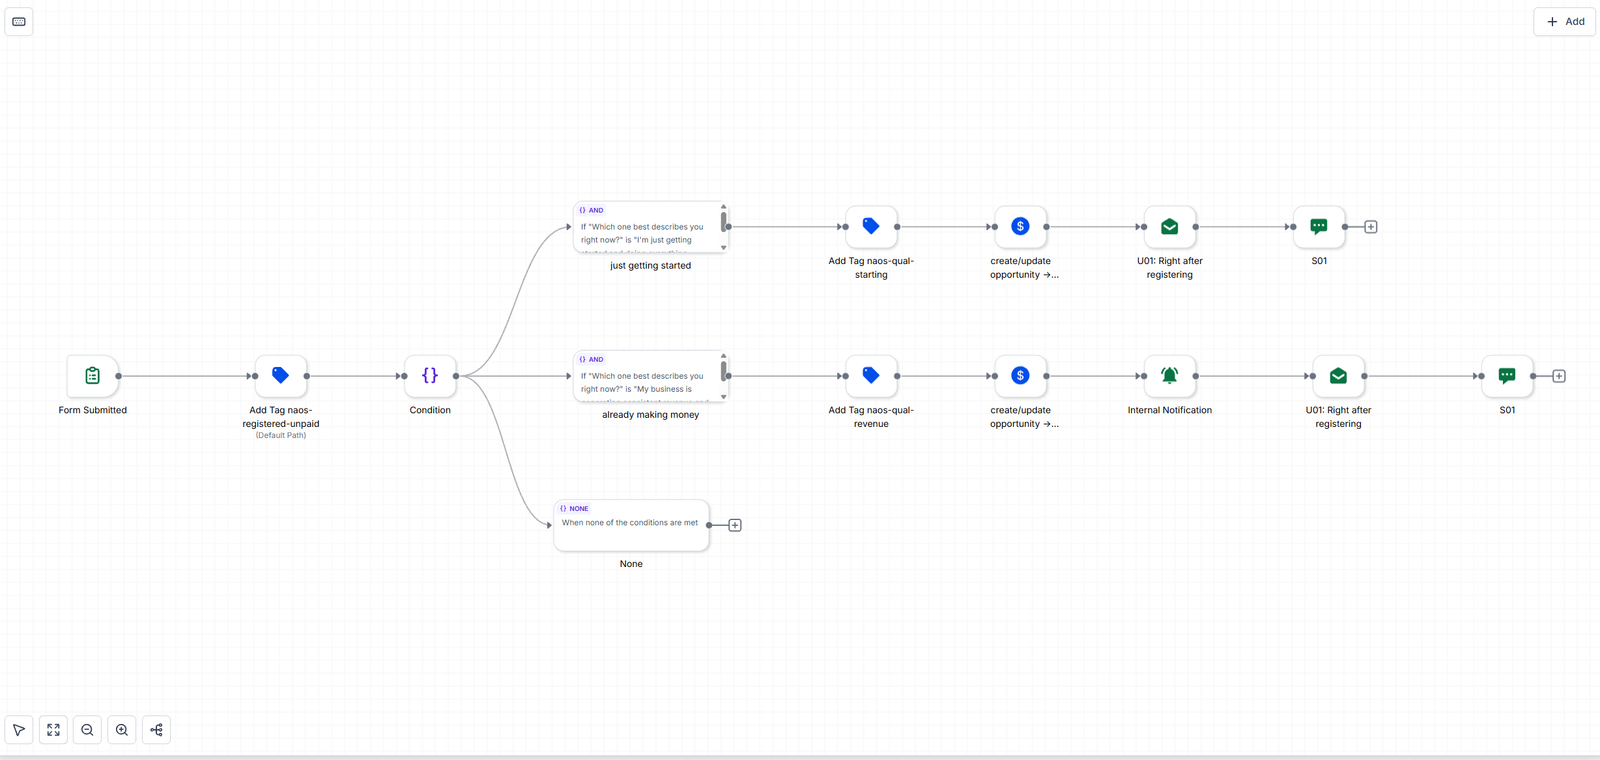Add a step after the None branch
The width and height of the screenshot is (1600, 760).
(x=735, y=525)
